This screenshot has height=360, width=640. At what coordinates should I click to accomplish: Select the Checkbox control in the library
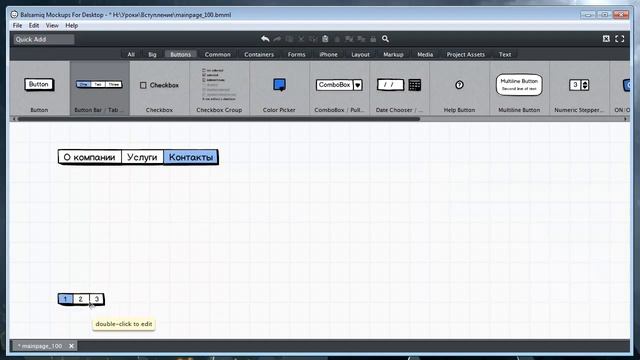tap(160, 89)
